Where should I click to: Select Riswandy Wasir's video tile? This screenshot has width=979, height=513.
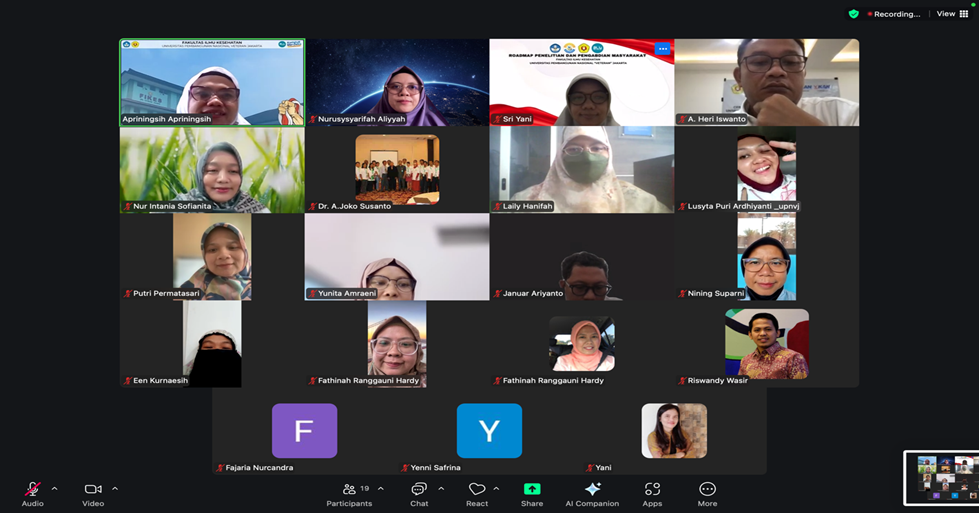767,344
